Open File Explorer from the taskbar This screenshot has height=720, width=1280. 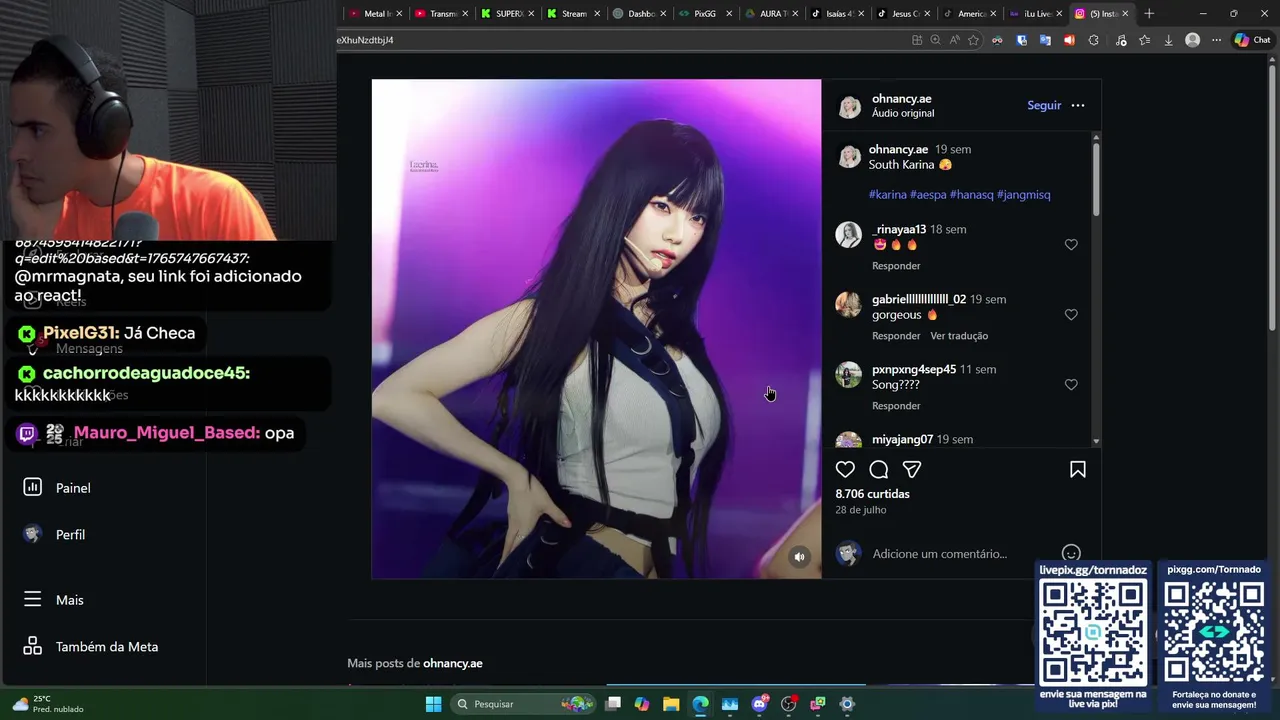tap(671, 704)
